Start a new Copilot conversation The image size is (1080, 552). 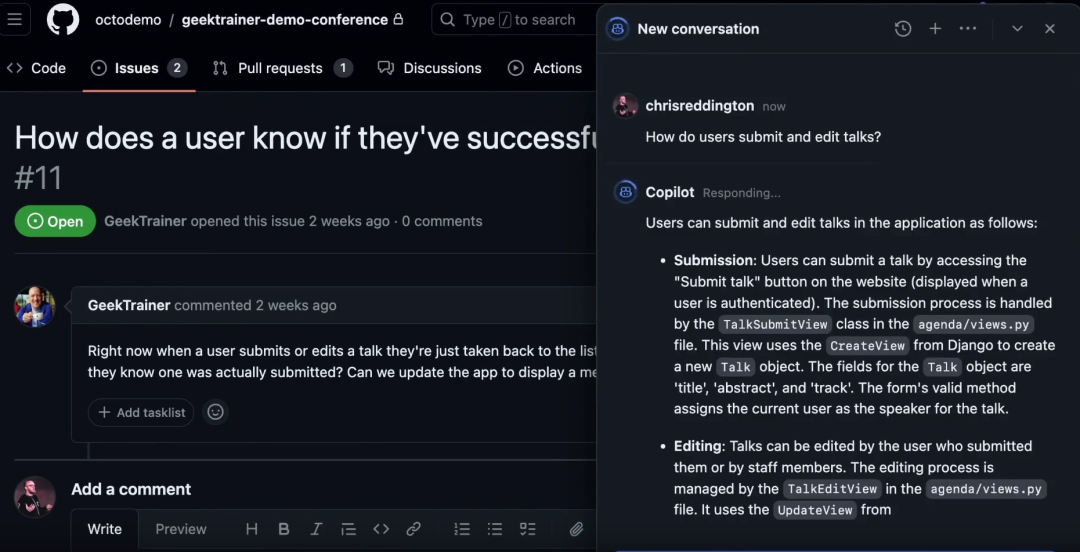(935, 29)
